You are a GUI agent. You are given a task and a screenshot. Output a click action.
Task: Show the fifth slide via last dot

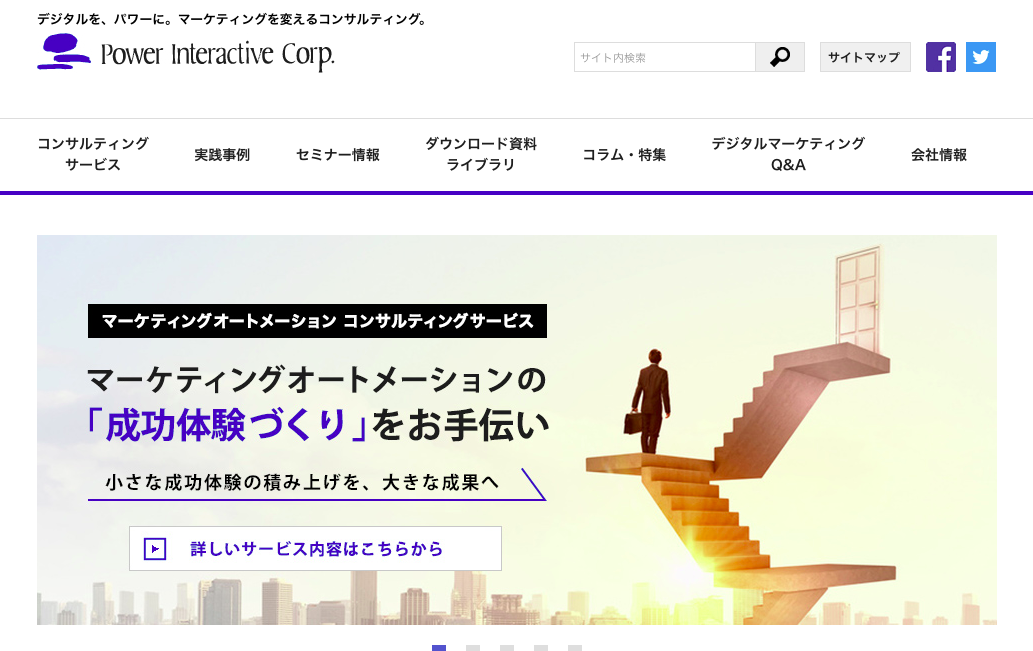[575, 648]
